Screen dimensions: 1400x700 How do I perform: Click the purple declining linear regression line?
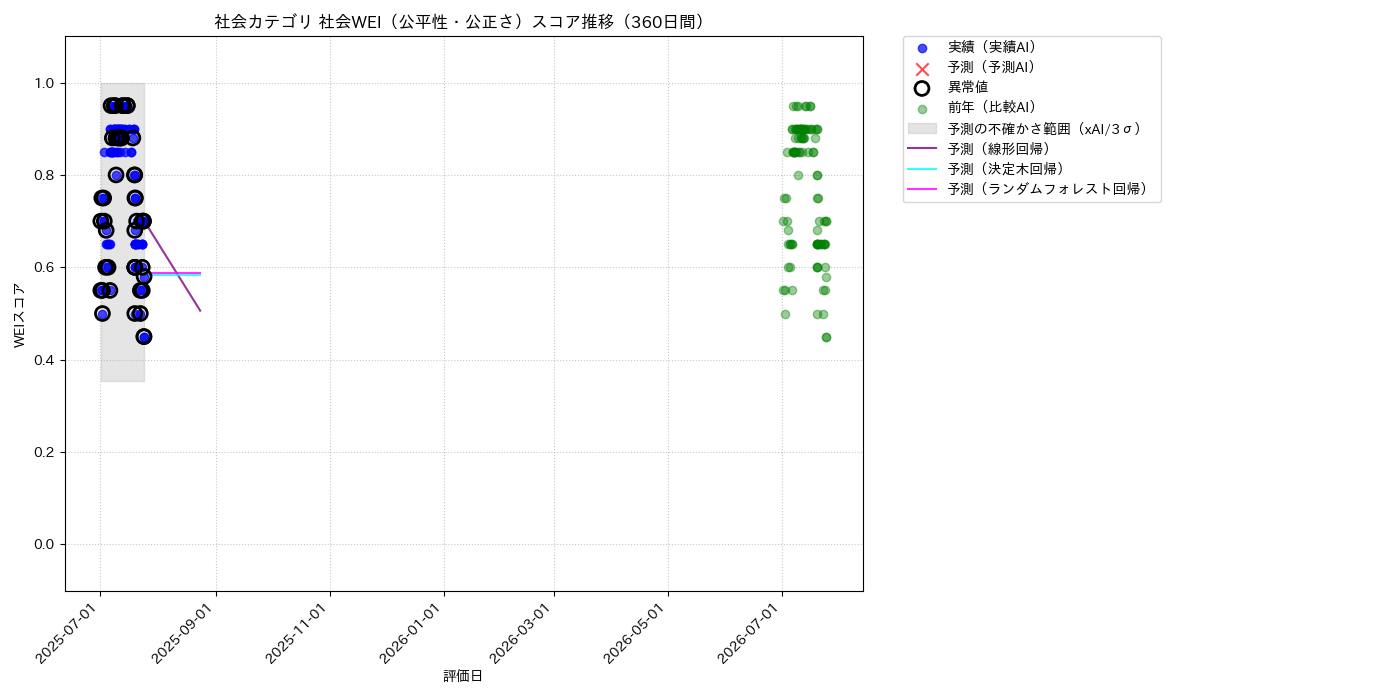point(175,268)
